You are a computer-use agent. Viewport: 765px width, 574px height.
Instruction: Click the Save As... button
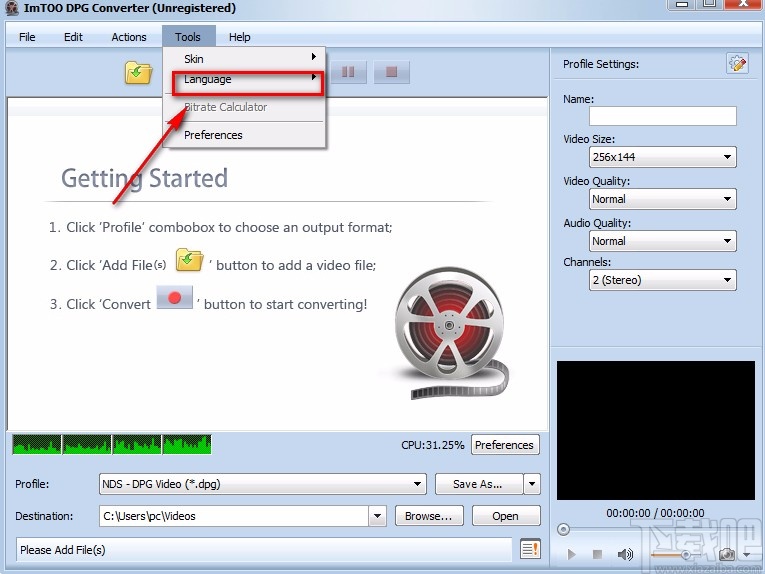point(478,484)
